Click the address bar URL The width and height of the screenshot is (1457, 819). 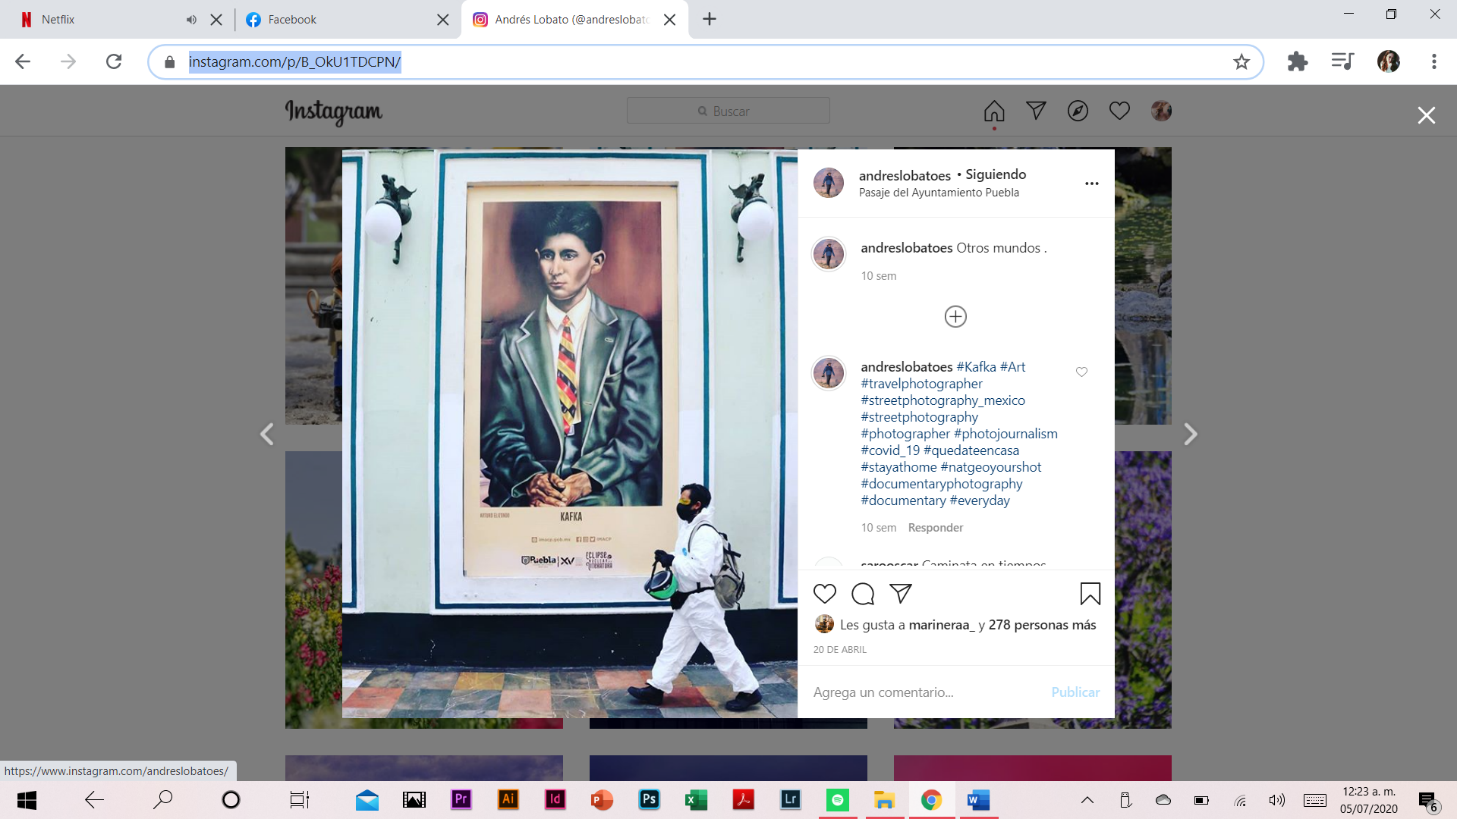[295, 62]
